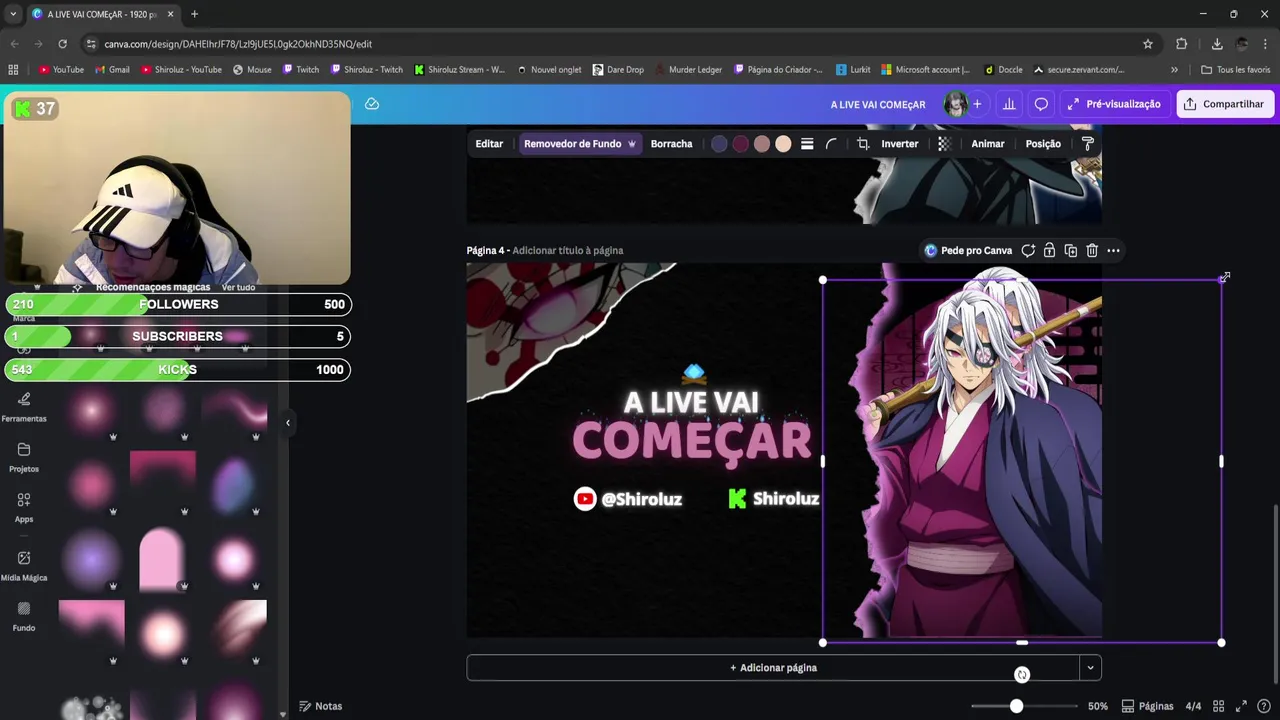
Task: Click the Páginas page view button
Action: click(1147, 706)
